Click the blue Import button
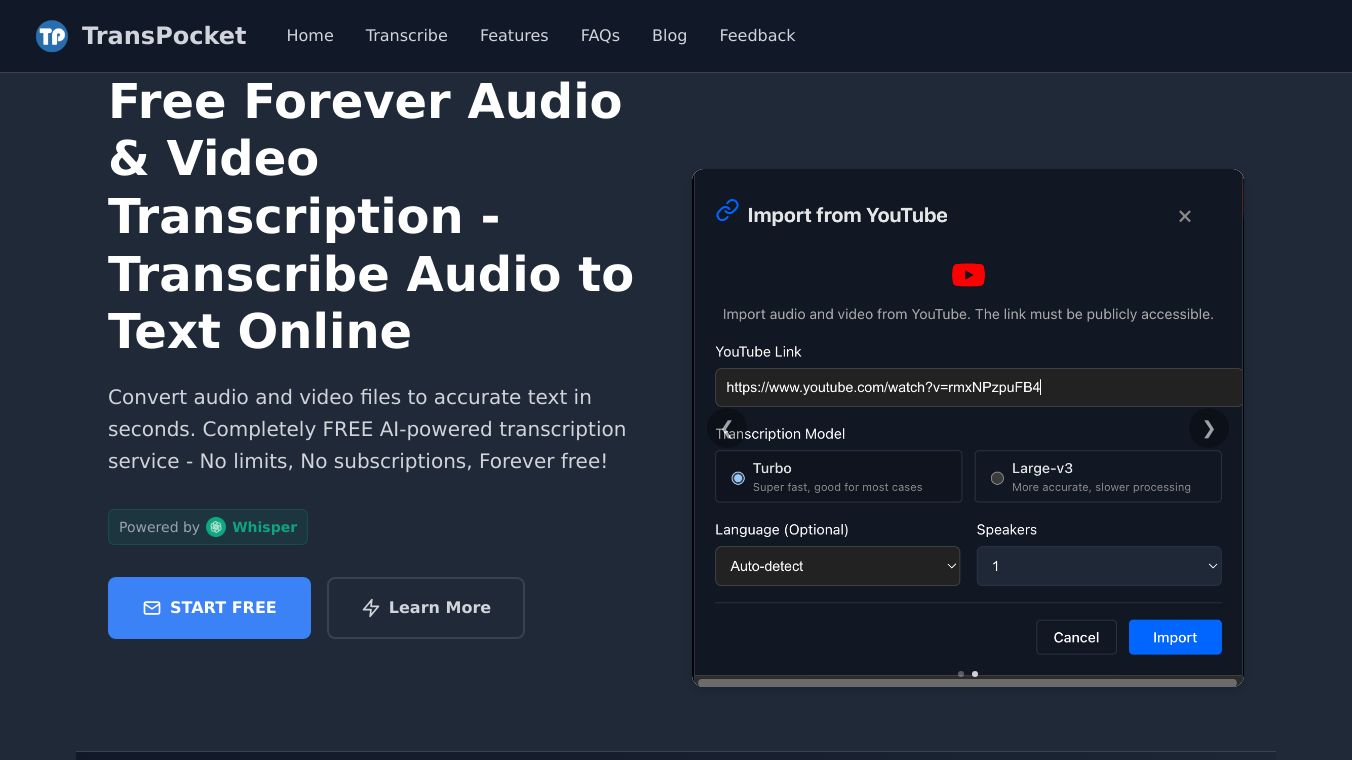The height and width of the screenshot is (760, 1352). pos(1175,637)
